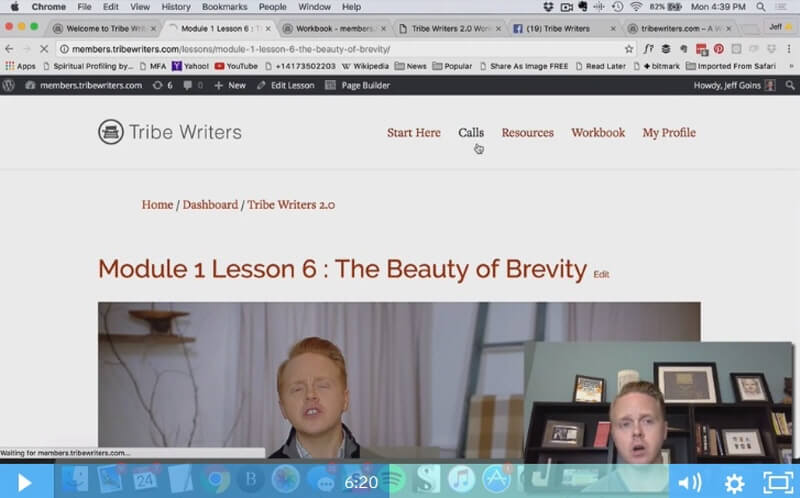Screen dimensions: 800x498
Task: Click members.tribewriters.com in the admin bar
Action: 84,85
